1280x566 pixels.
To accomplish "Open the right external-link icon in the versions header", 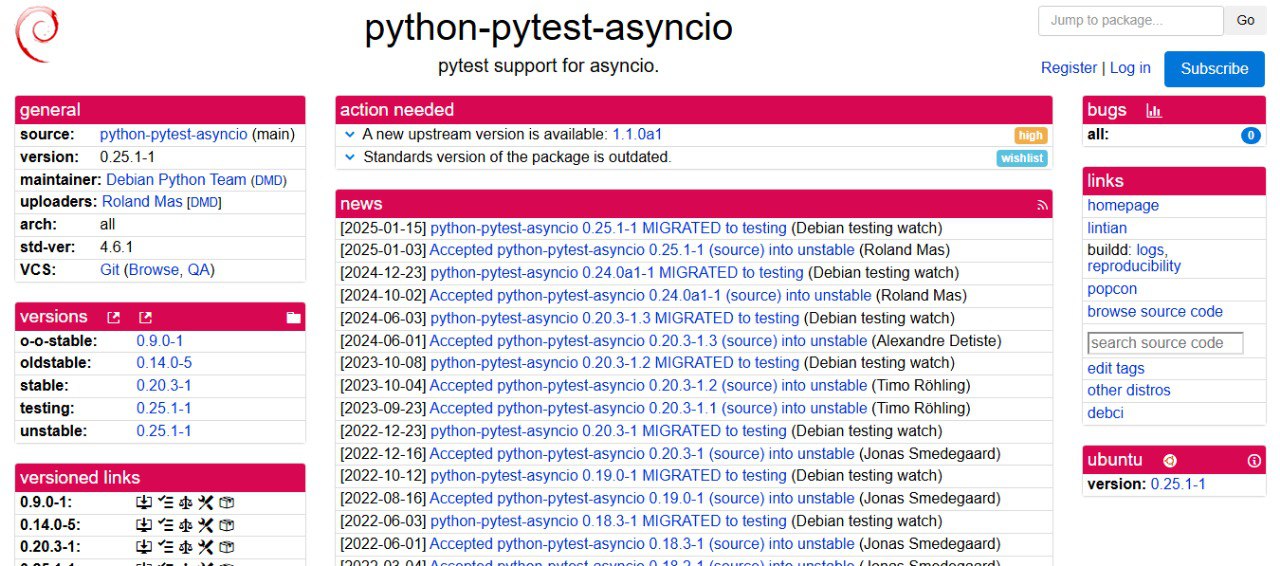I will coord(146,318).
